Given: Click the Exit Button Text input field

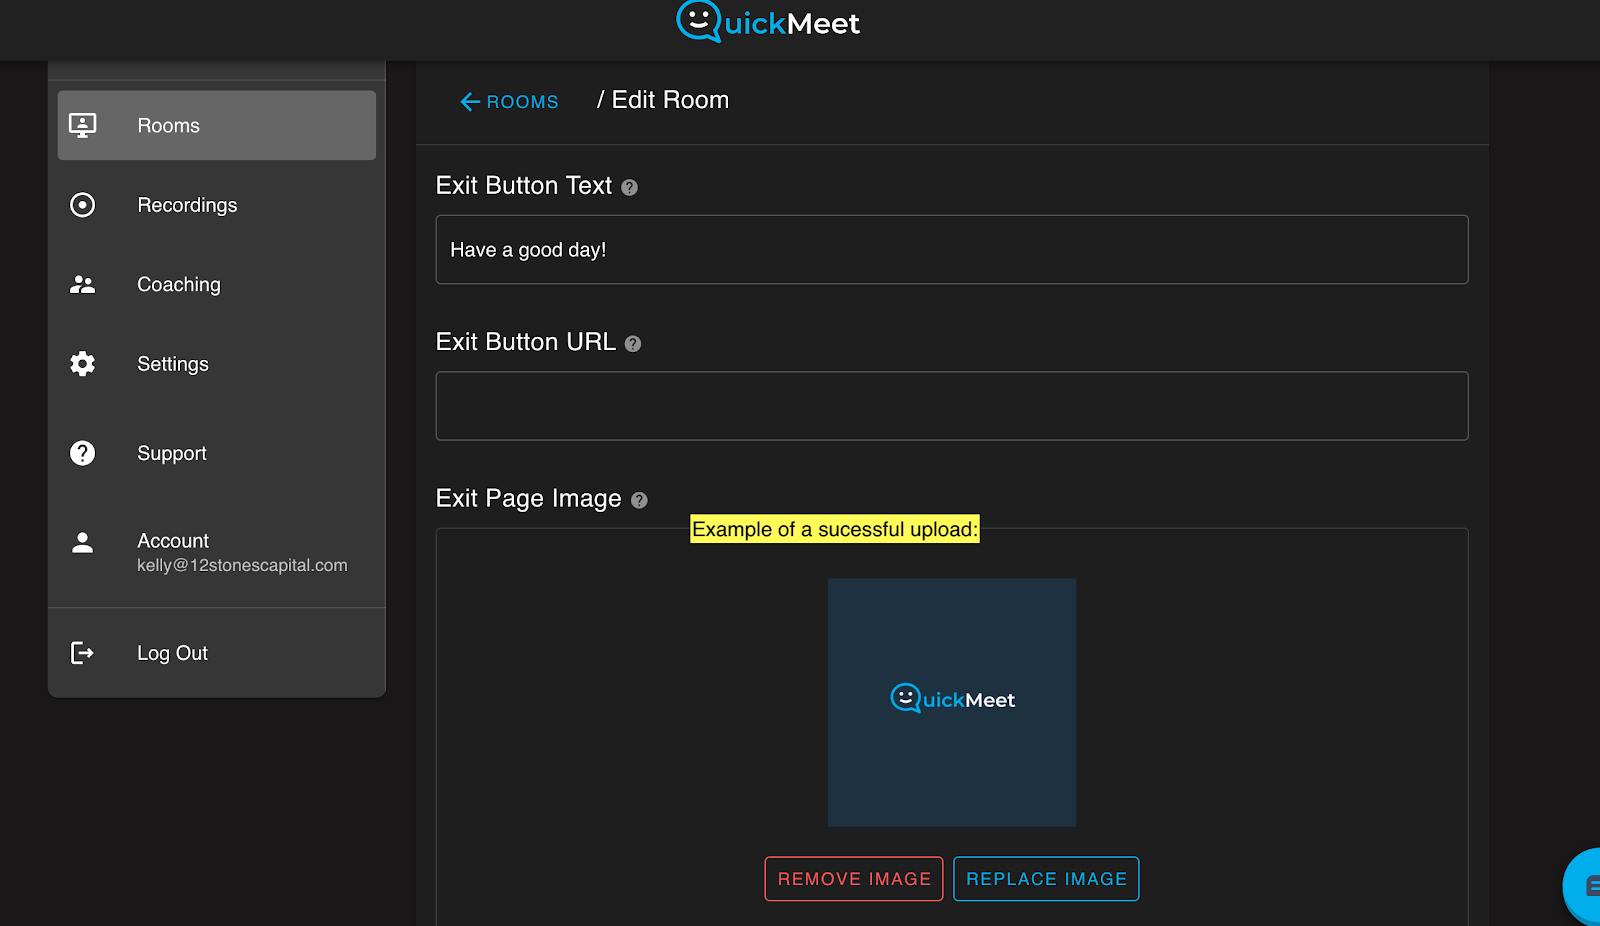Looking at the screenshot, I should coord(952,250).
